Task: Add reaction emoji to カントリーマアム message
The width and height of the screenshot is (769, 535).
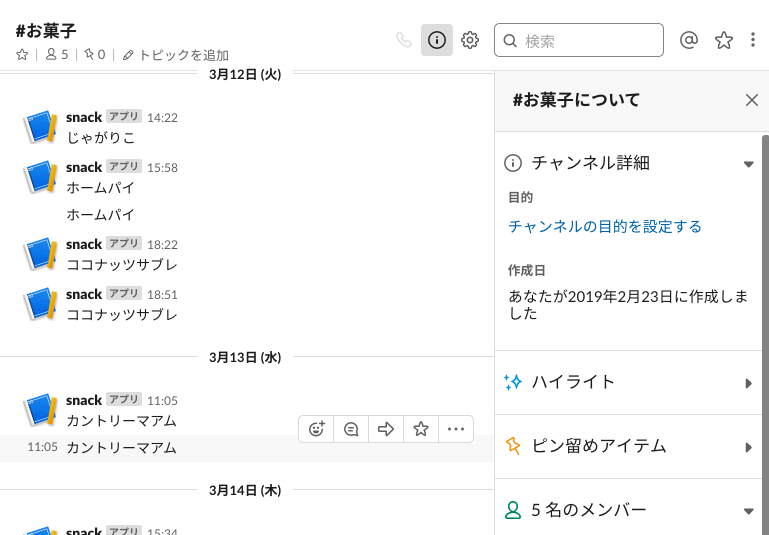Action: [316, 429]
